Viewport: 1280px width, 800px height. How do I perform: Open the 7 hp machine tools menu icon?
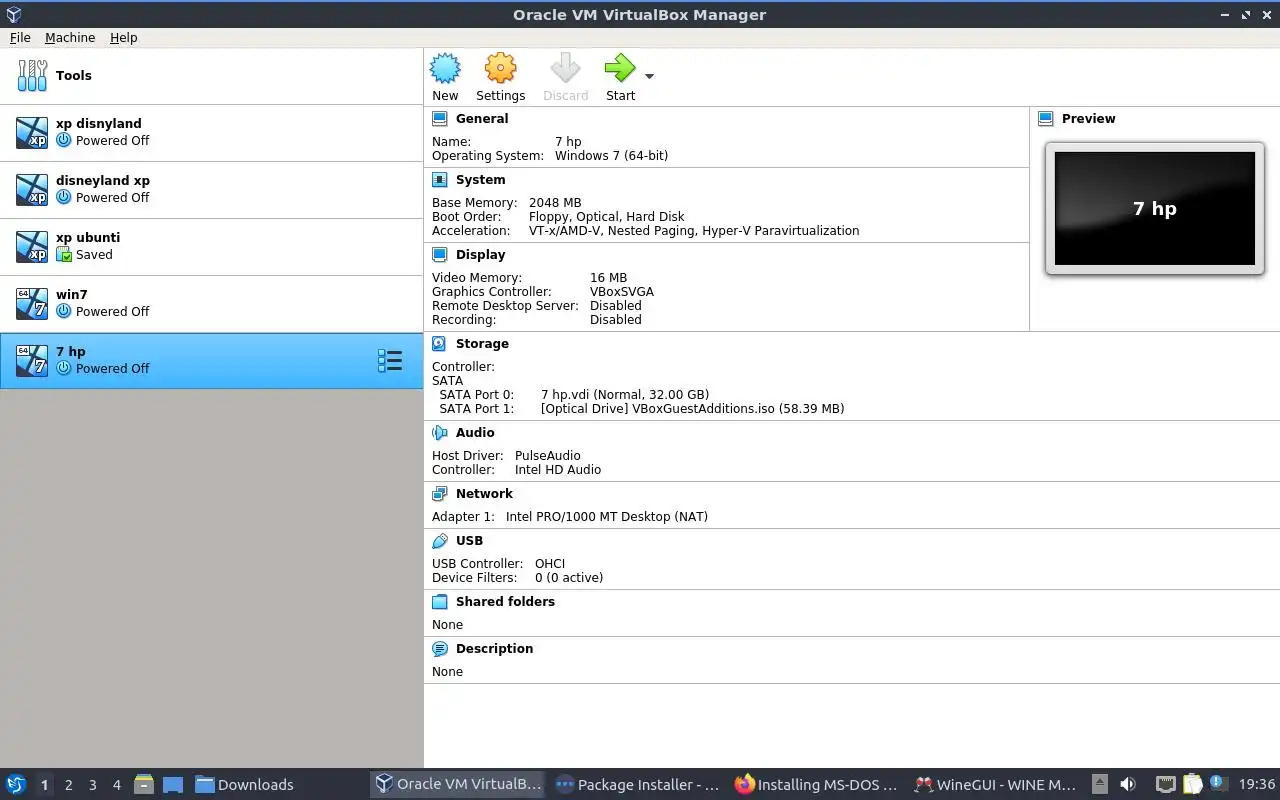[390, 361]
